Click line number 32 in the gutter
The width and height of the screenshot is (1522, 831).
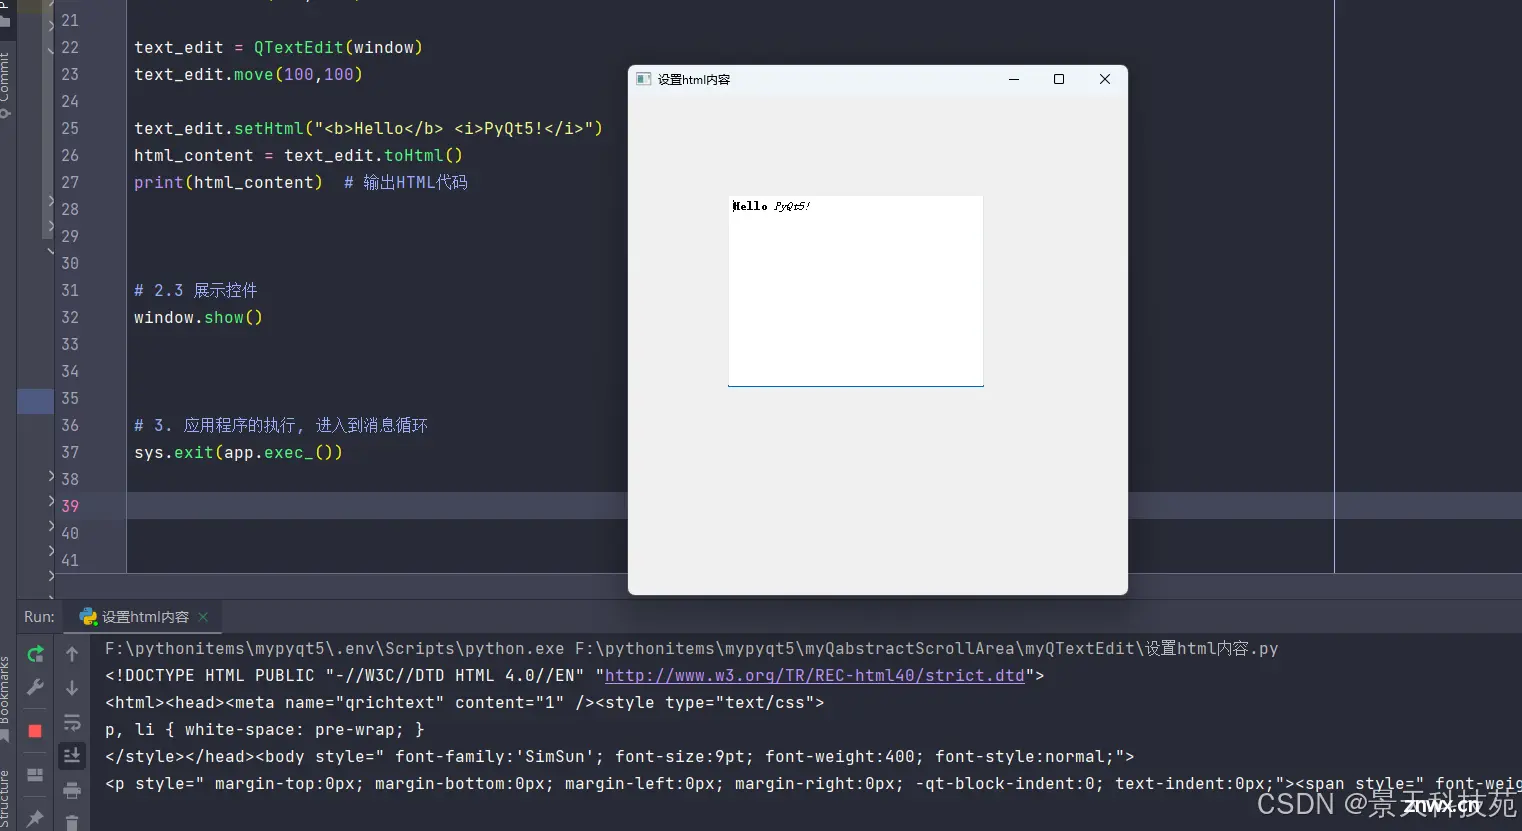tap(70, 318)
